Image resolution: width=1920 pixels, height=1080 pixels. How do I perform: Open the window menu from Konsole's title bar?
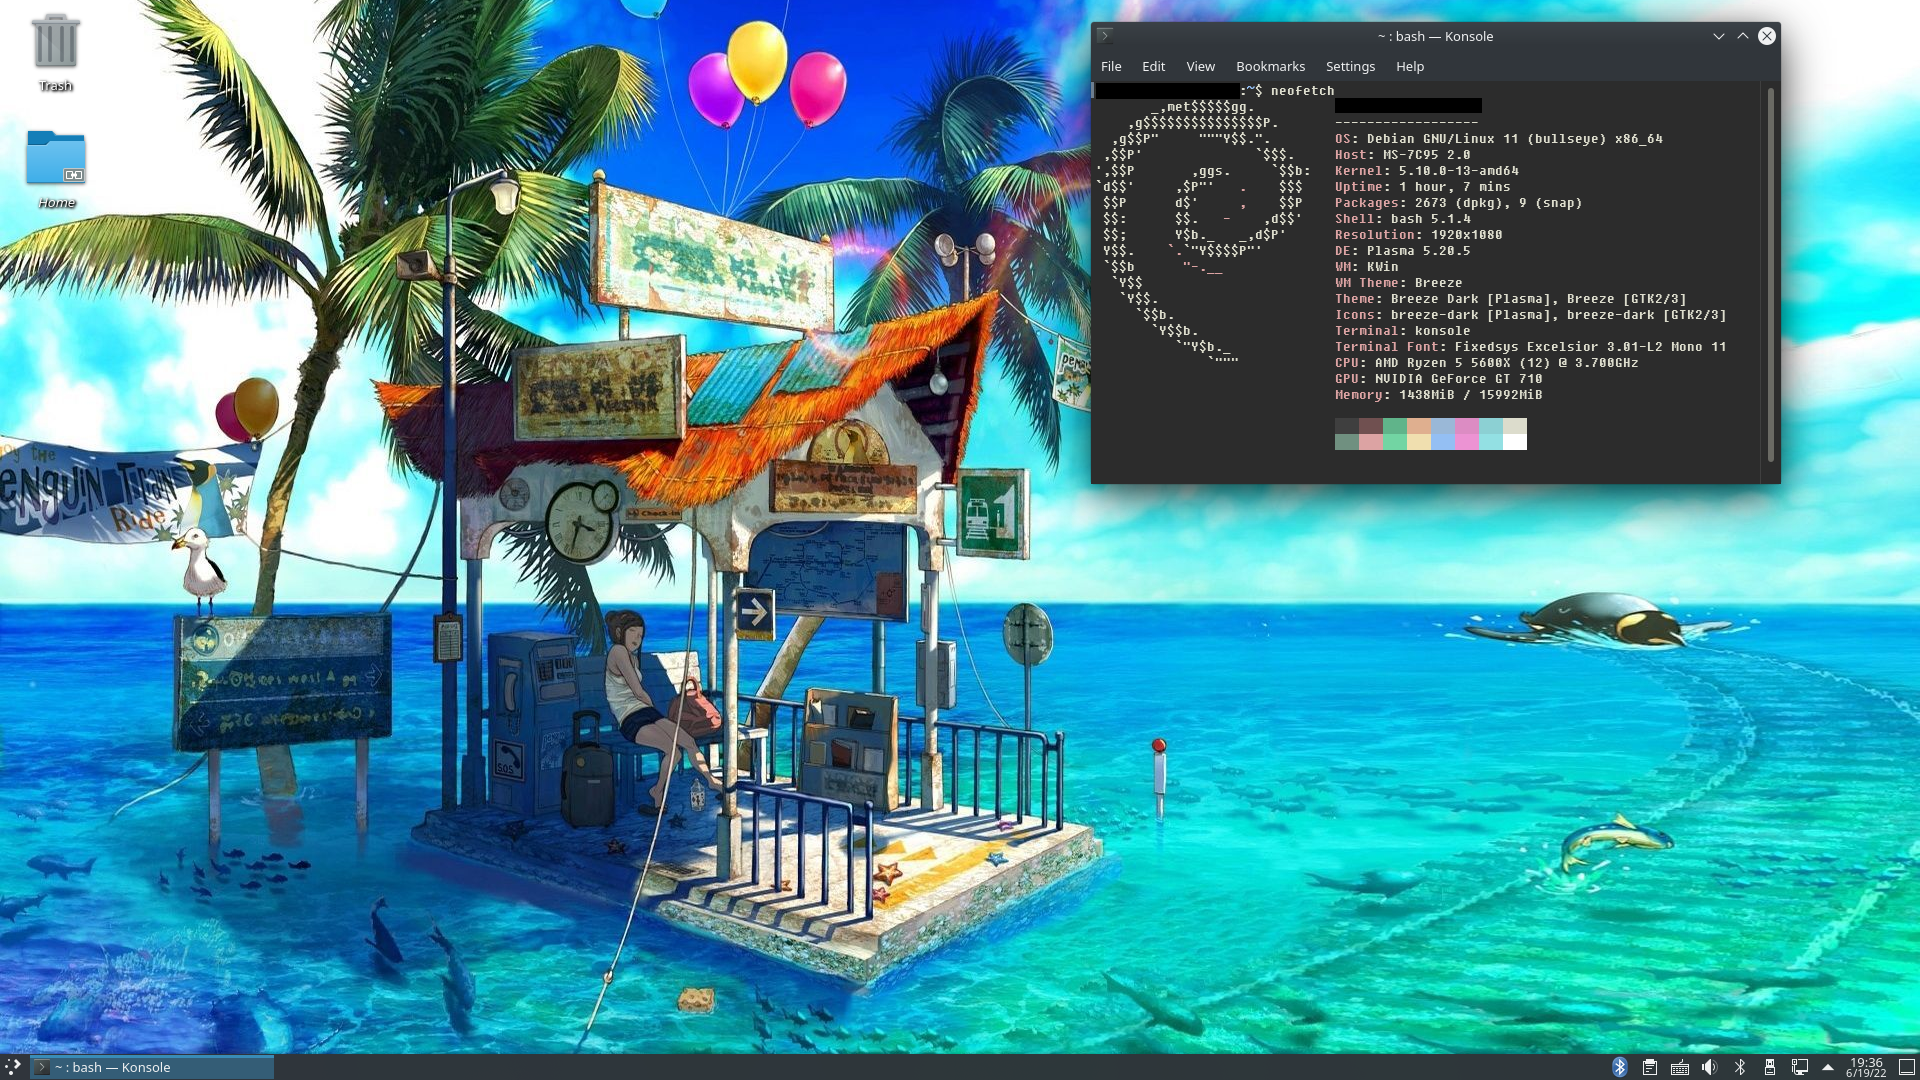1104,36
